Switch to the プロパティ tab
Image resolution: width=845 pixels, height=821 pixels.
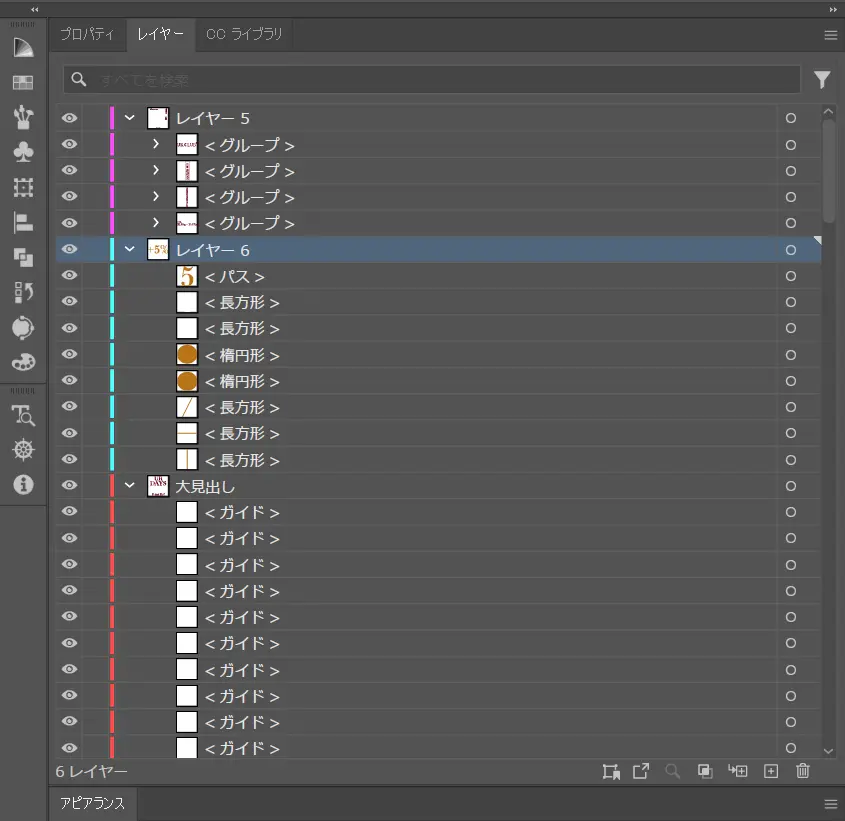(86, 35)
